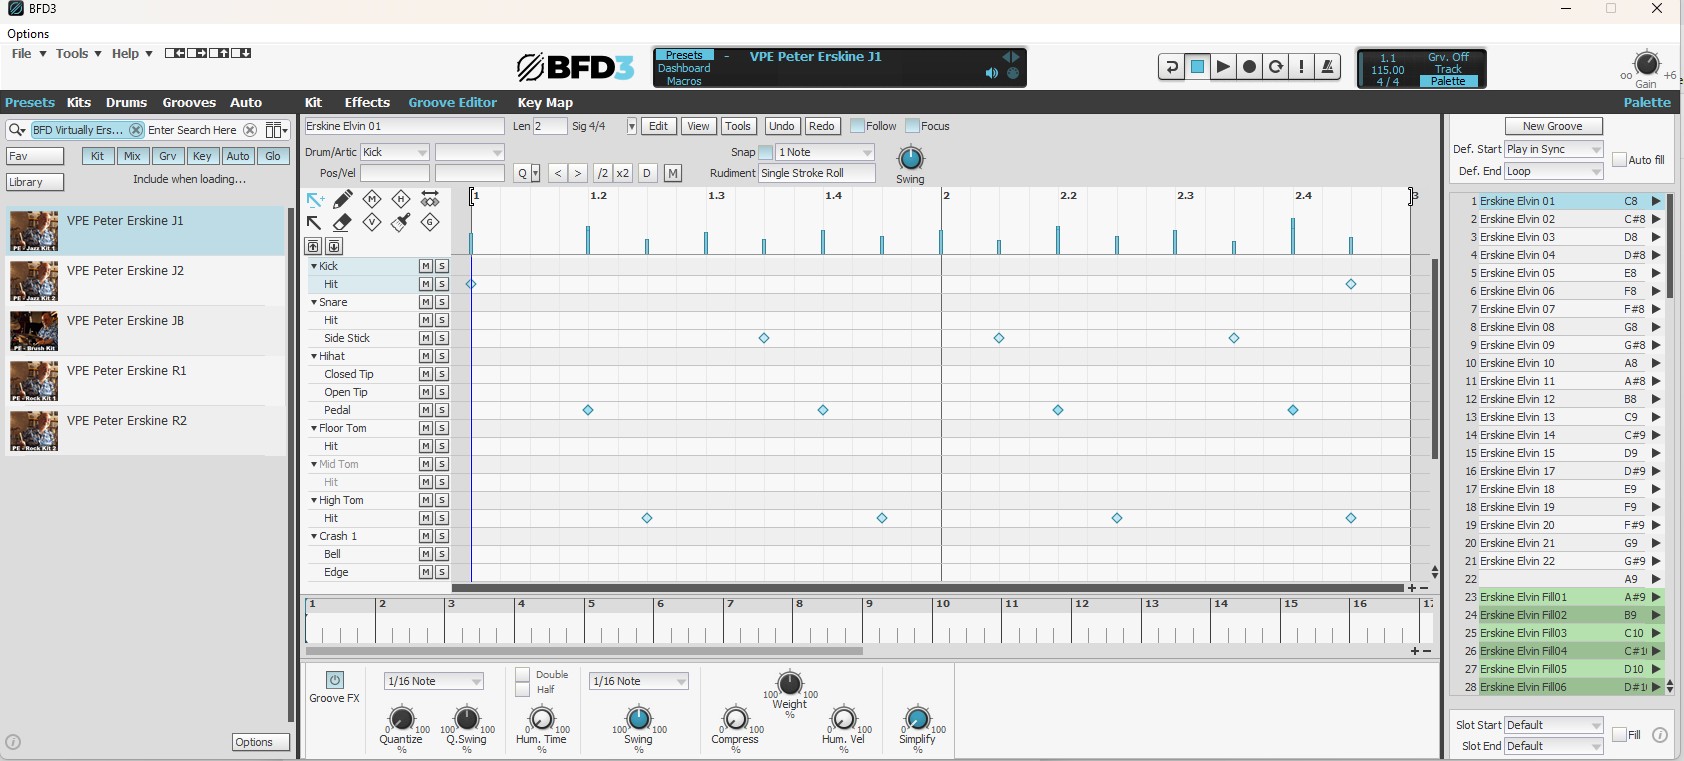Image resolution: width=1684 pixels, height=761 pixels.
Task: Click the plain arrow select tool
Action: click(x=314, y=222)
